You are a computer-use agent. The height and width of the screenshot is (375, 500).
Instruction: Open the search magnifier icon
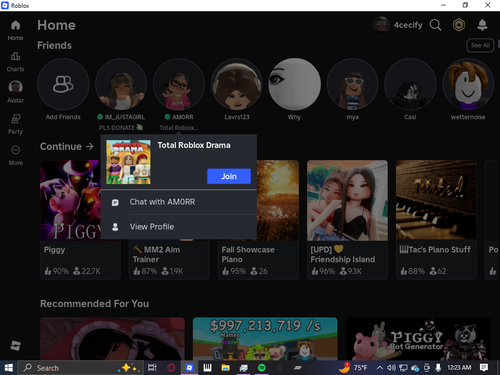tap(435, 25)
